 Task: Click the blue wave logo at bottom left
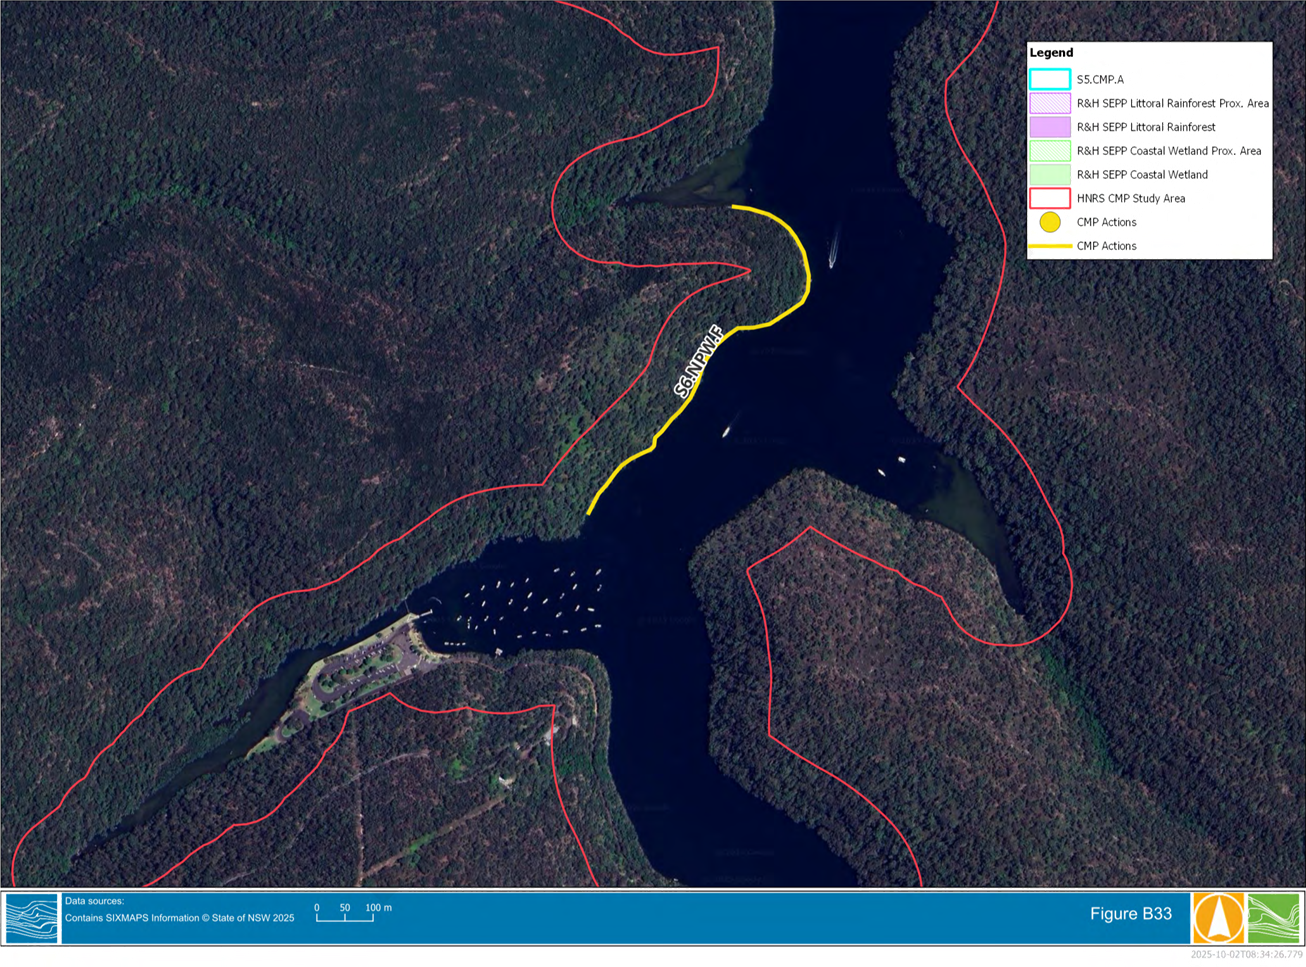32,918
